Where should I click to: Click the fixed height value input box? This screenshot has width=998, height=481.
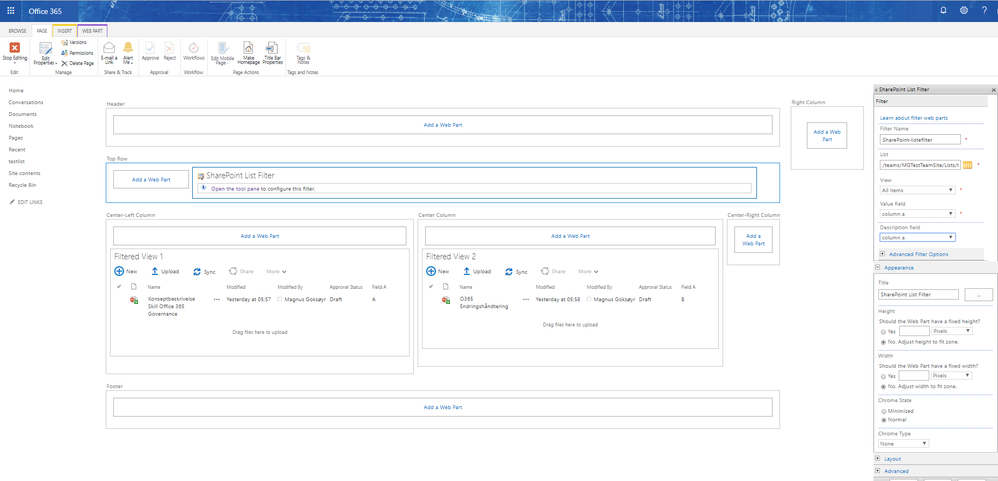click(914, 331)
